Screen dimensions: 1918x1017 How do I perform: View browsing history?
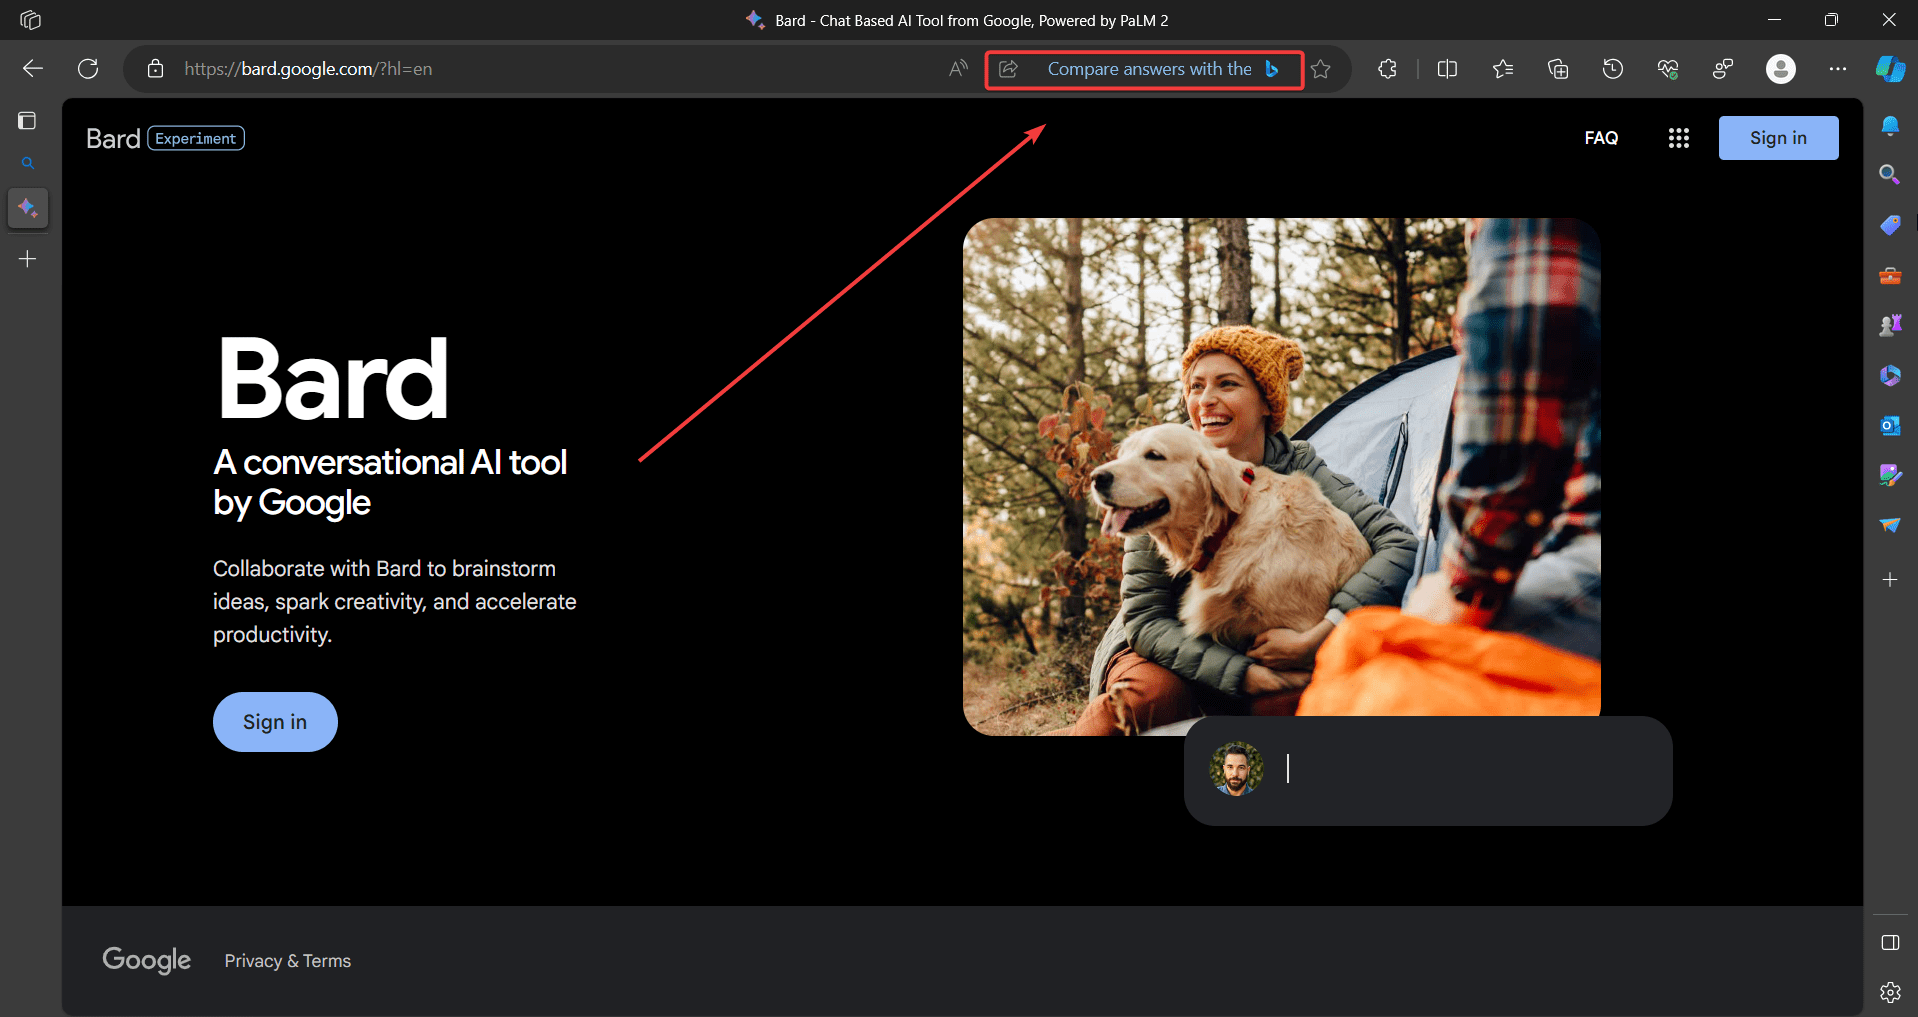pos(1613,69)
